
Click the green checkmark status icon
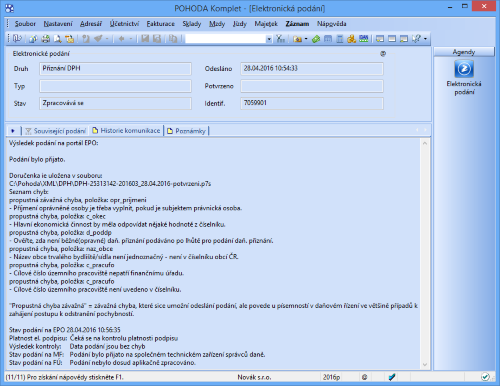(x=485, y=377)
